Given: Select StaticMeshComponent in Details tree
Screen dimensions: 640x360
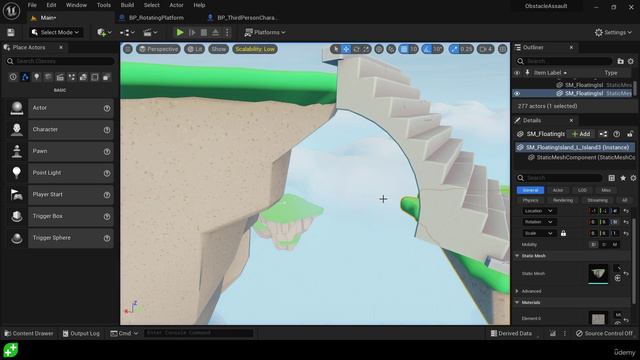Looking at the screenshot, I should (581, 158).
